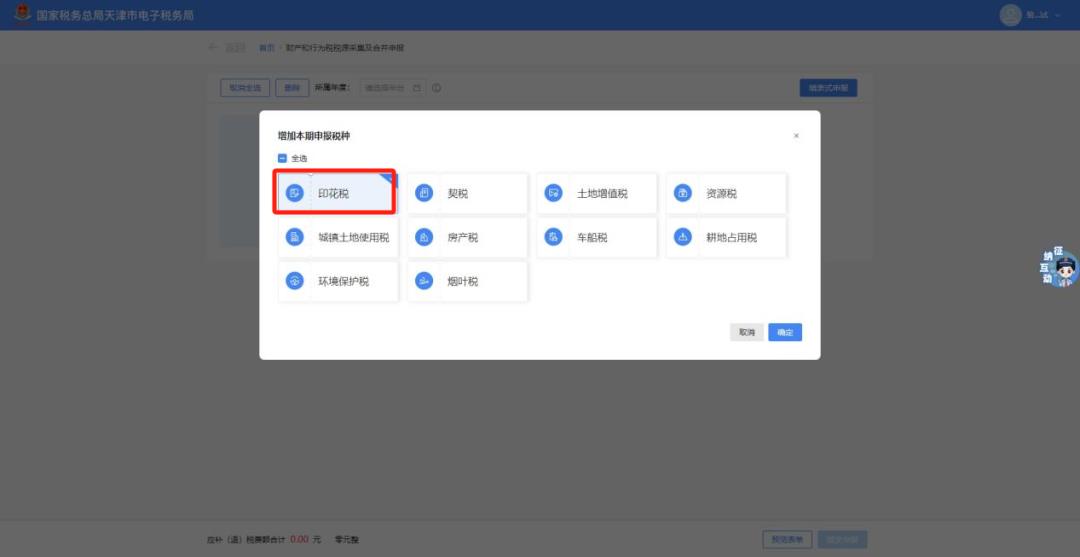
Task: Open the 征纳互动 assistant mascot
Action: point(1061,269)
